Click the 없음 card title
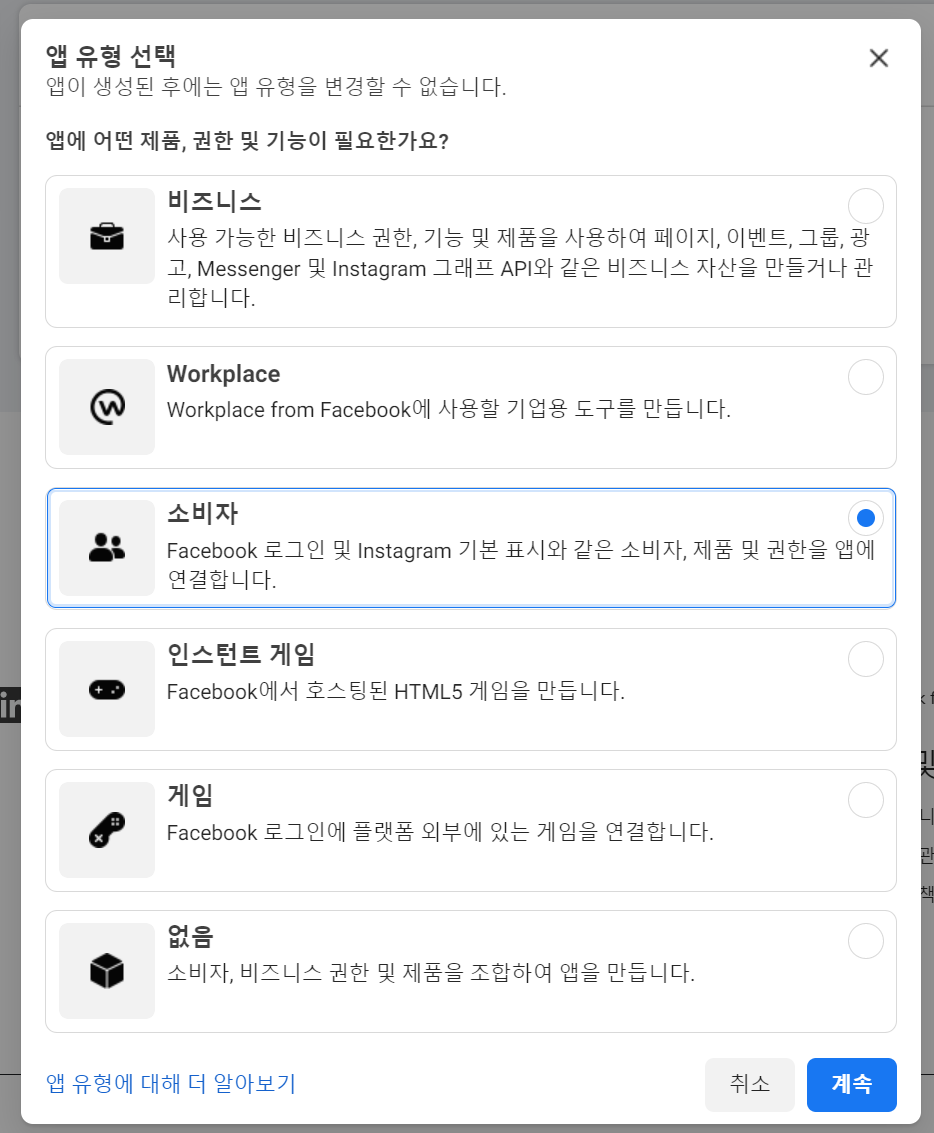This screenshot has width=934, height=1133. [190, 936]
